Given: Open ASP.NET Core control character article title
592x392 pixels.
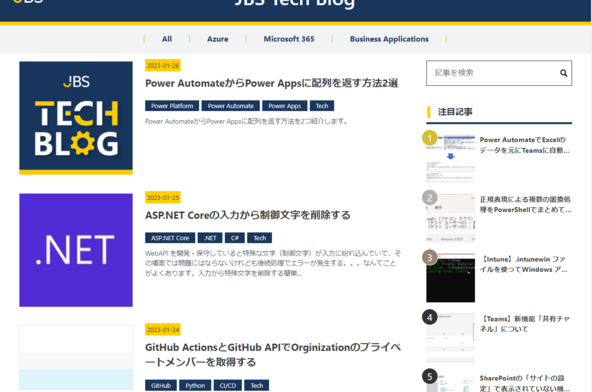Looking at the screenshot, I should click(248, 215).
